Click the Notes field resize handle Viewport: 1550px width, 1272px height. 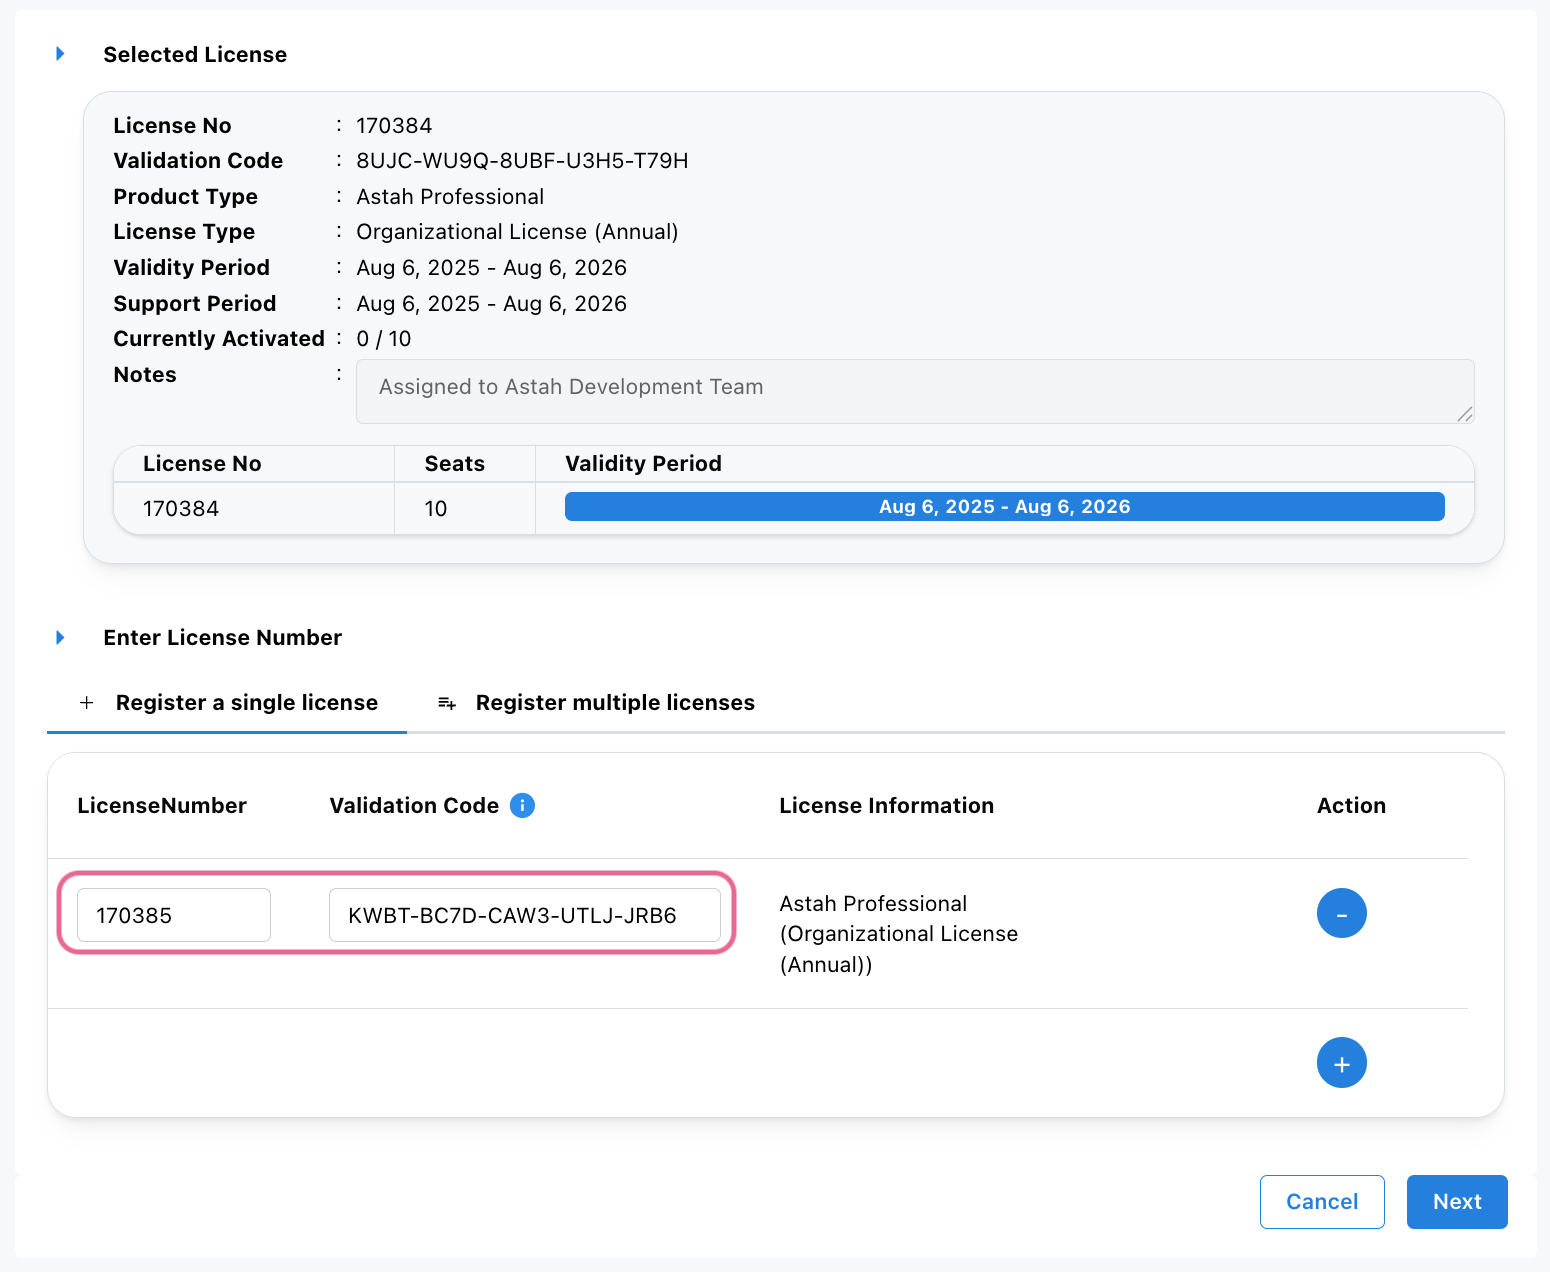1465,414
